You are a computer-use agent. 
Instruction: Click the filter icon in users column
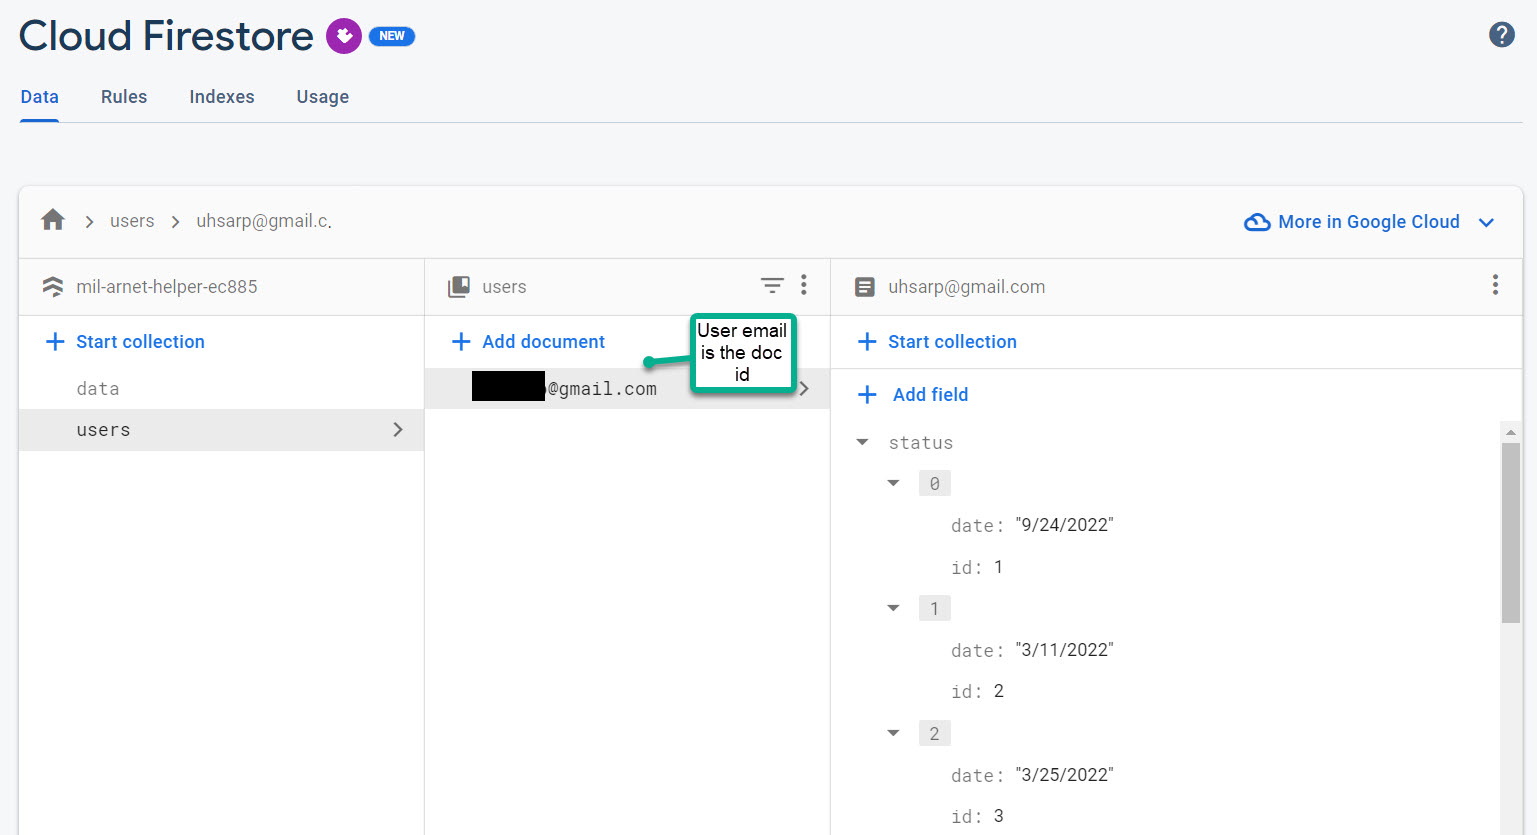tap(772, 286)
